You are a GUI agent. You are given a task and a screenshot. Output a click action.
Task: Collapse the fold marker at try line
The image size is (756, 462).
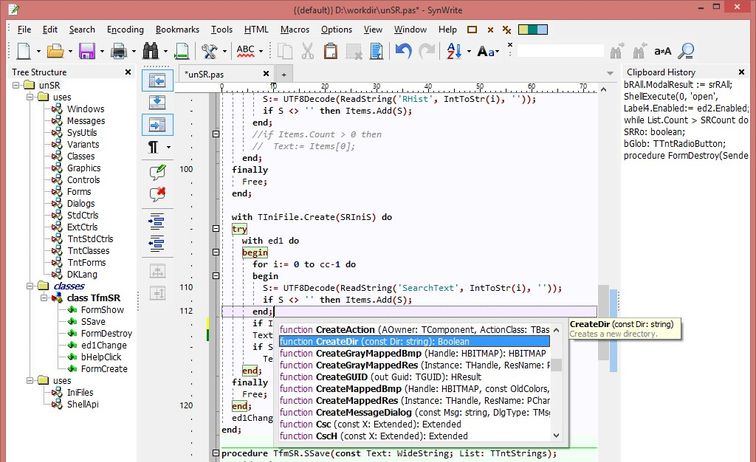coord(216,229)
